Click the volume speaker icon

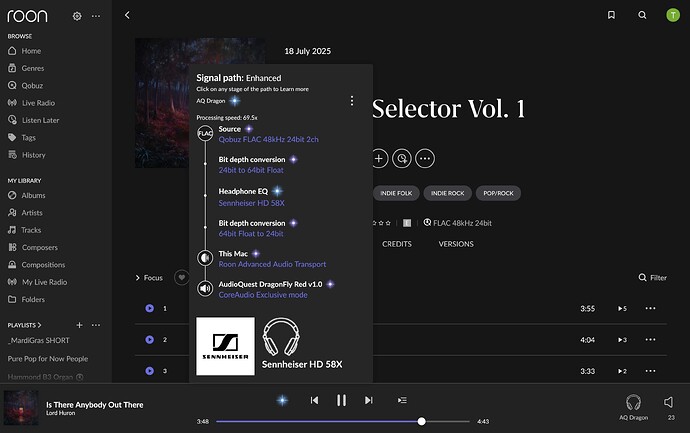(669, 401)
